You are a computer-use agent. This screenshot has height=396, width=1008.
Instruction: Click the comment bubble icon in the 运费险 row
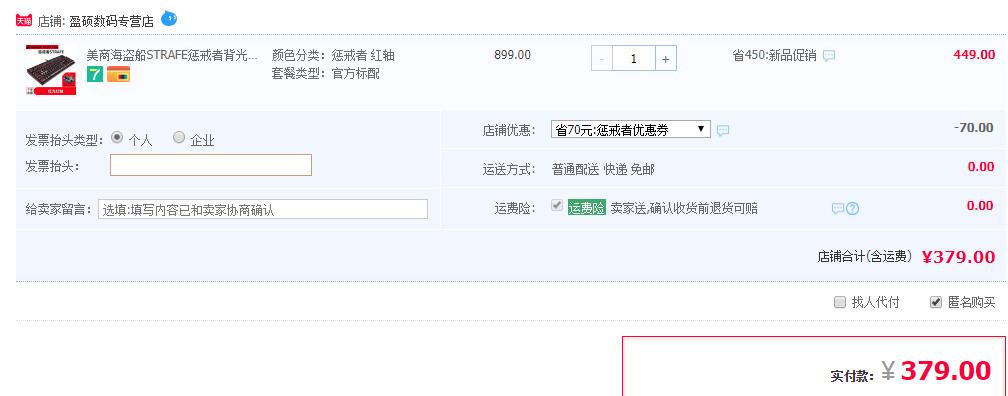(x=838, y=208)
